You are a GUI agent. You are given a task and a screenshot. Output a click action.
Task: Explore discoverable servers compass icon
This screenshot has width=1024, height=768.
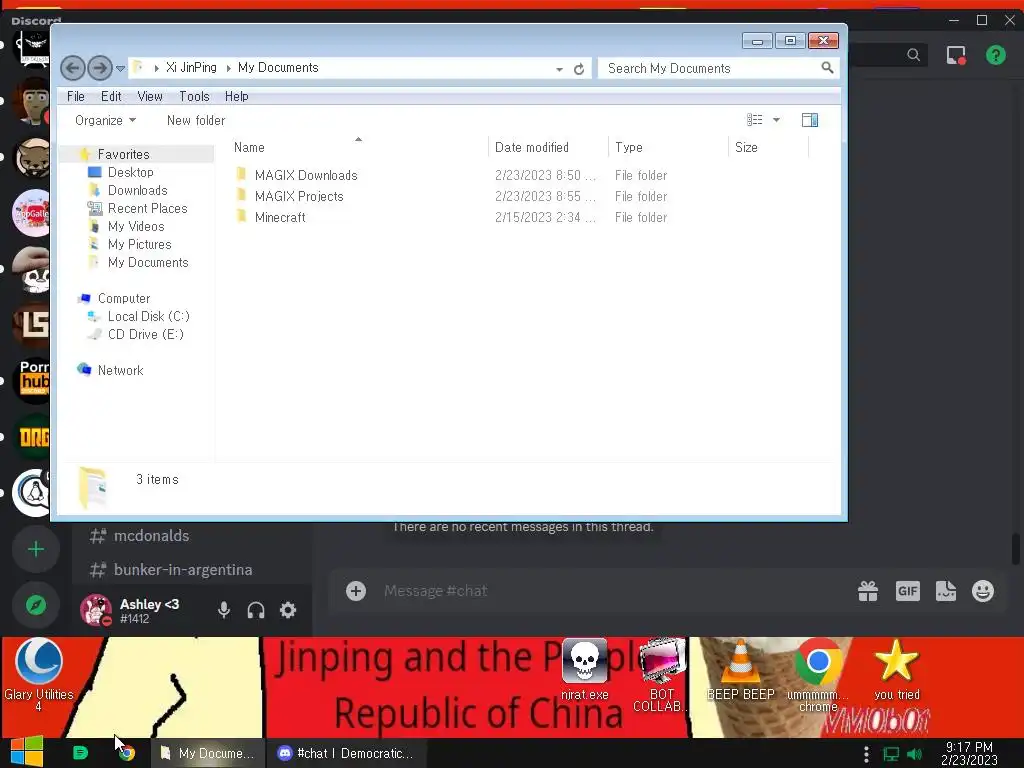pos(36,605)
